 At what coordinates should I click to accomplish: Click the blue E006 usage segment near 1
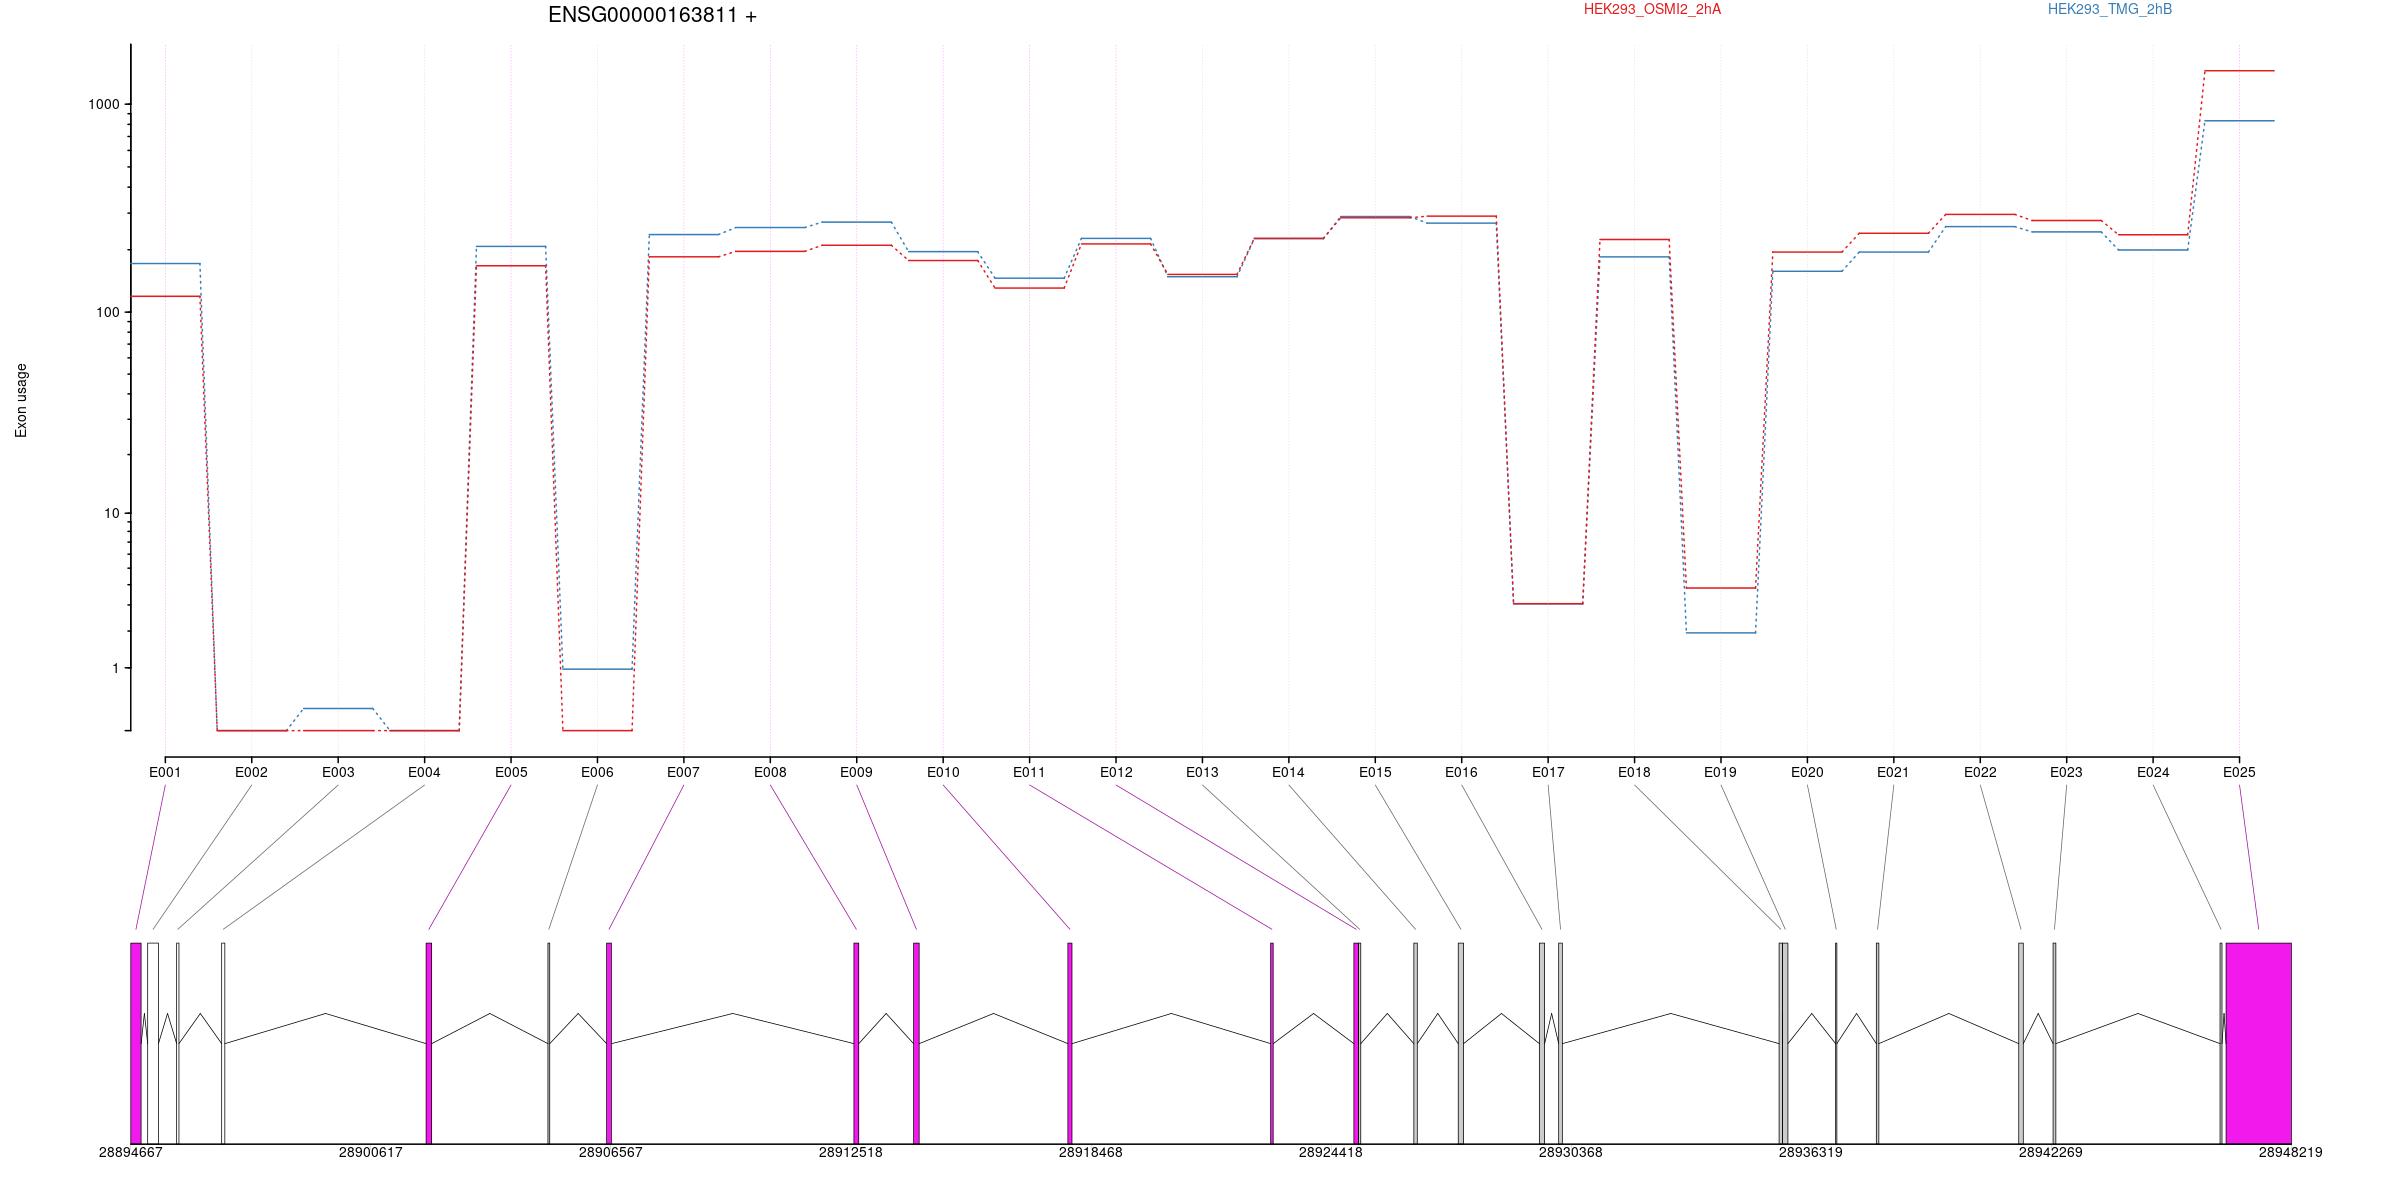pyautogui.click(x=597, y=669)
